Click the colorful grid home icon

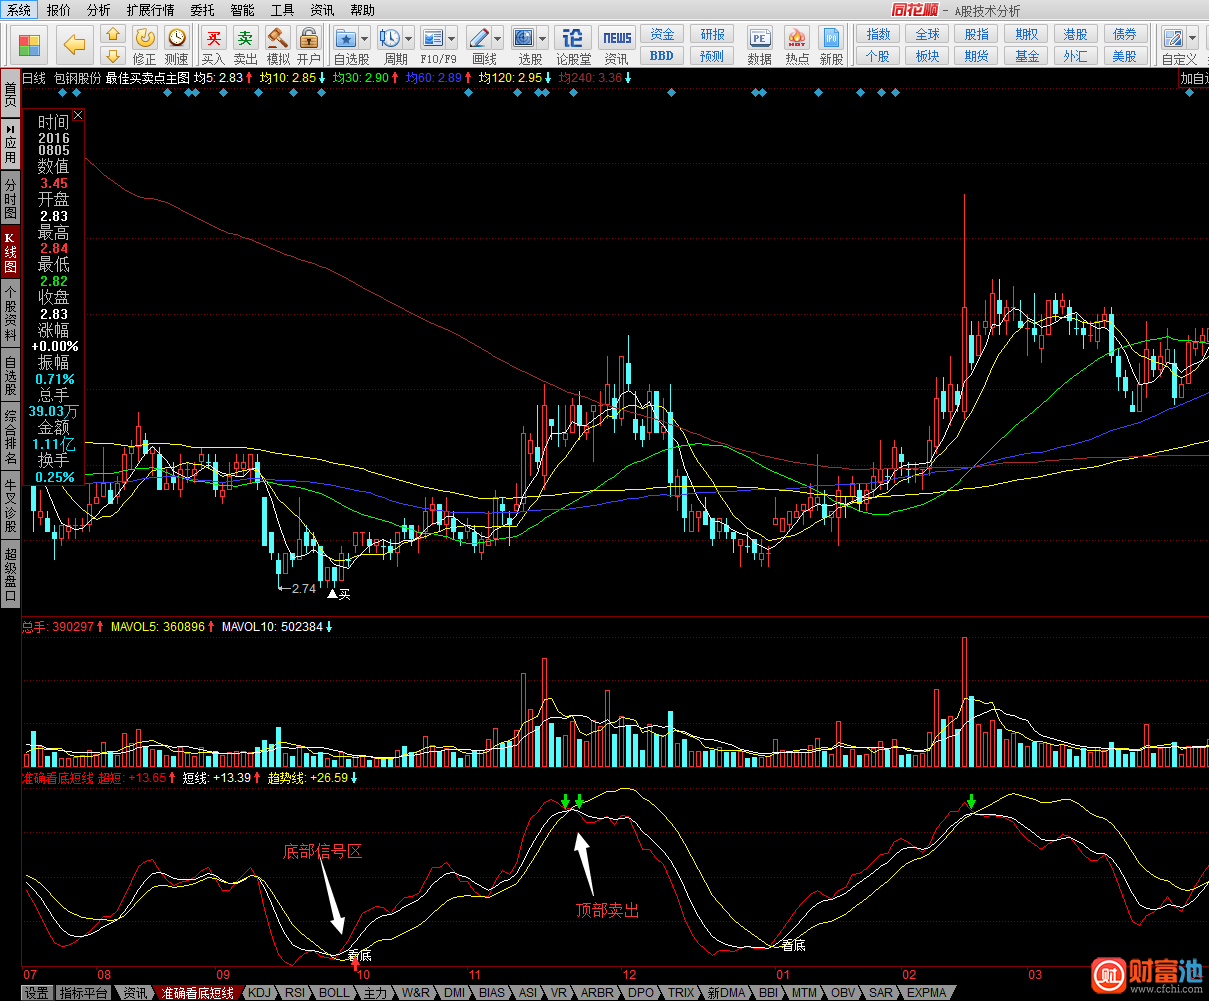(x=30, y=45)
